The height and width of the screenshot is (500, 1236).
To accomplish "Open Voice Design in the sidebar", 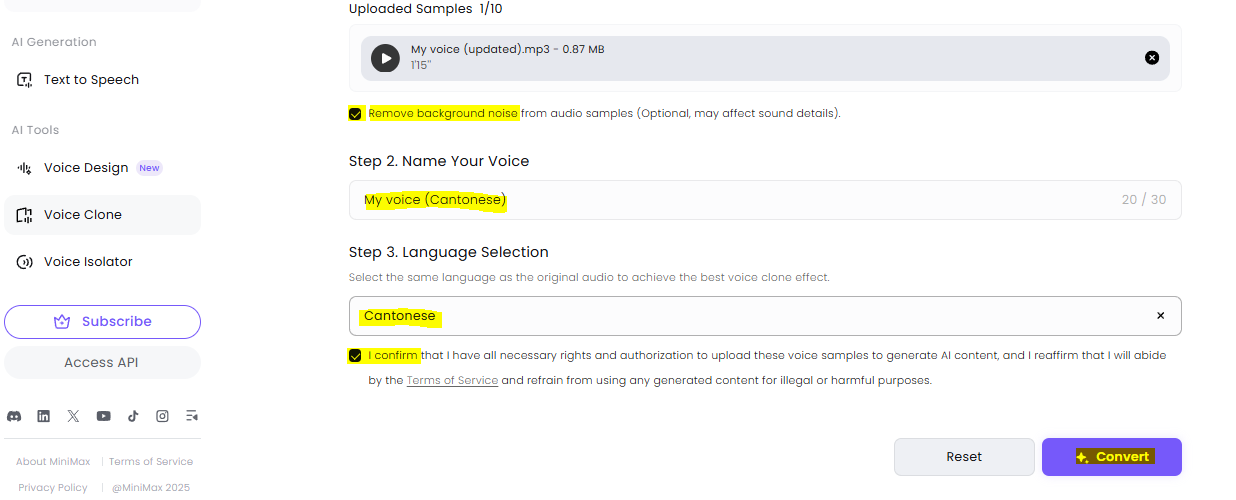I will pyautogui.click(x=102, y=168).
